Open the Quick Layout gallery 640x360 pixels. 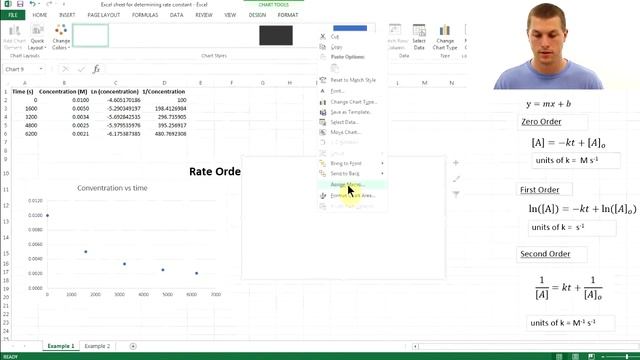pyautogui.click(x=37, y=37)
